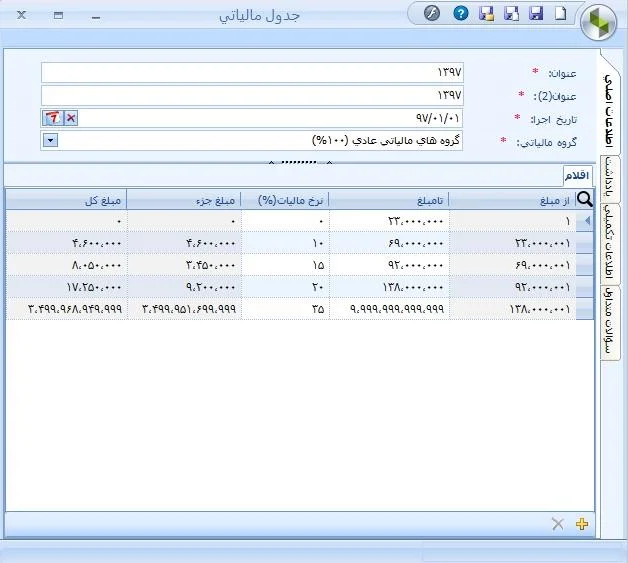This screenshot has width=628, height=563.
Task: Open the یادداشت vertical side tab
Action: 611,179
